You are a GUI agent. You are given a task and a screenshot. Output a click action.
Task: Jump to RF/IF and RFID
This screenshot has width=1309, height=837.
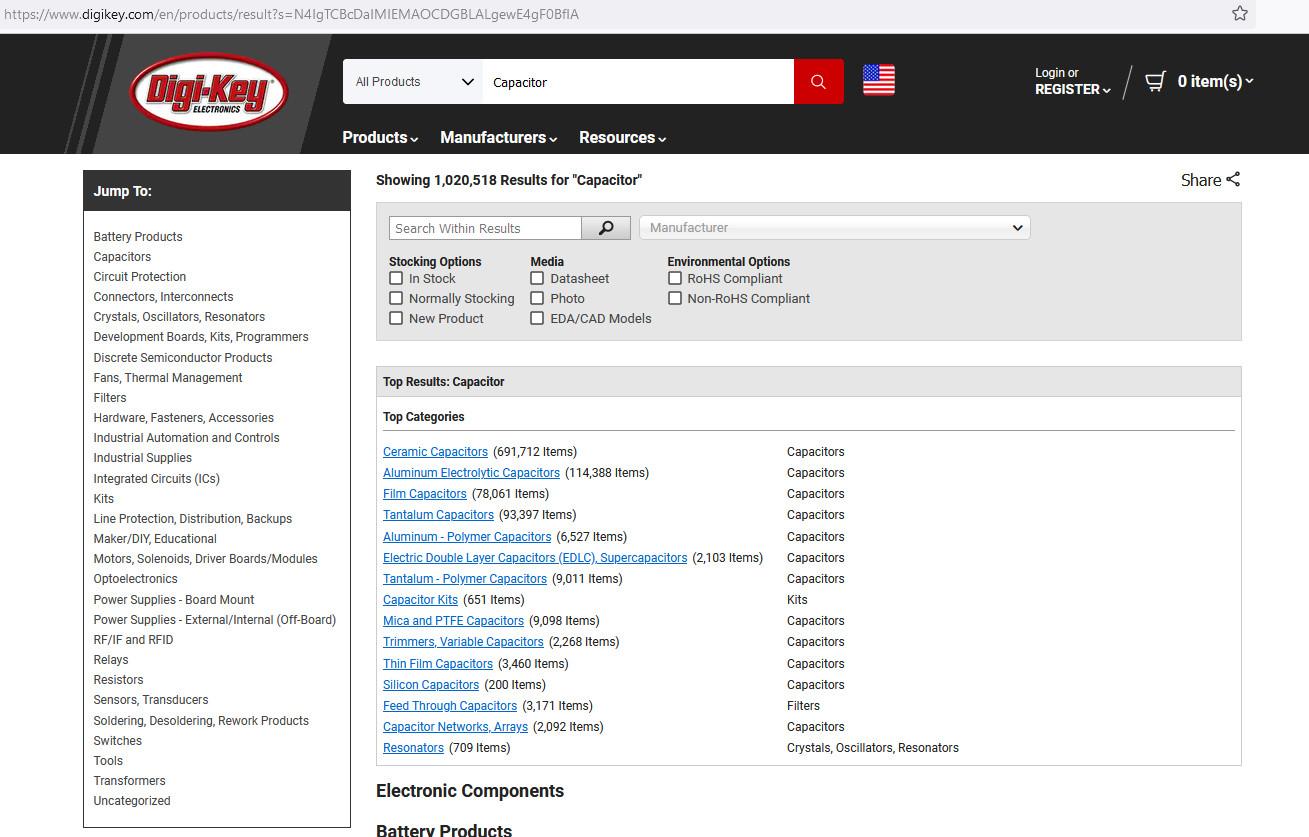pos(133,640)
